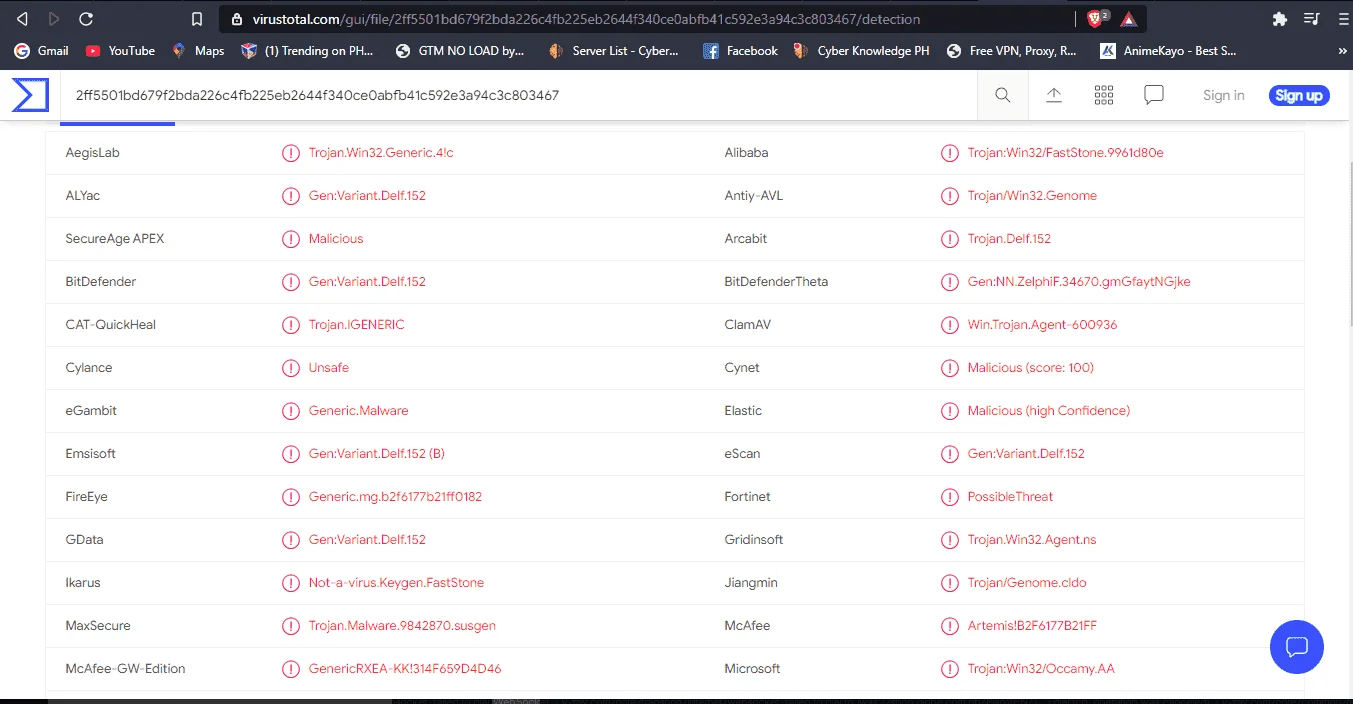Click the address bar URL
This screenshot has width=1353, height=704.
(x=584, y=19)
